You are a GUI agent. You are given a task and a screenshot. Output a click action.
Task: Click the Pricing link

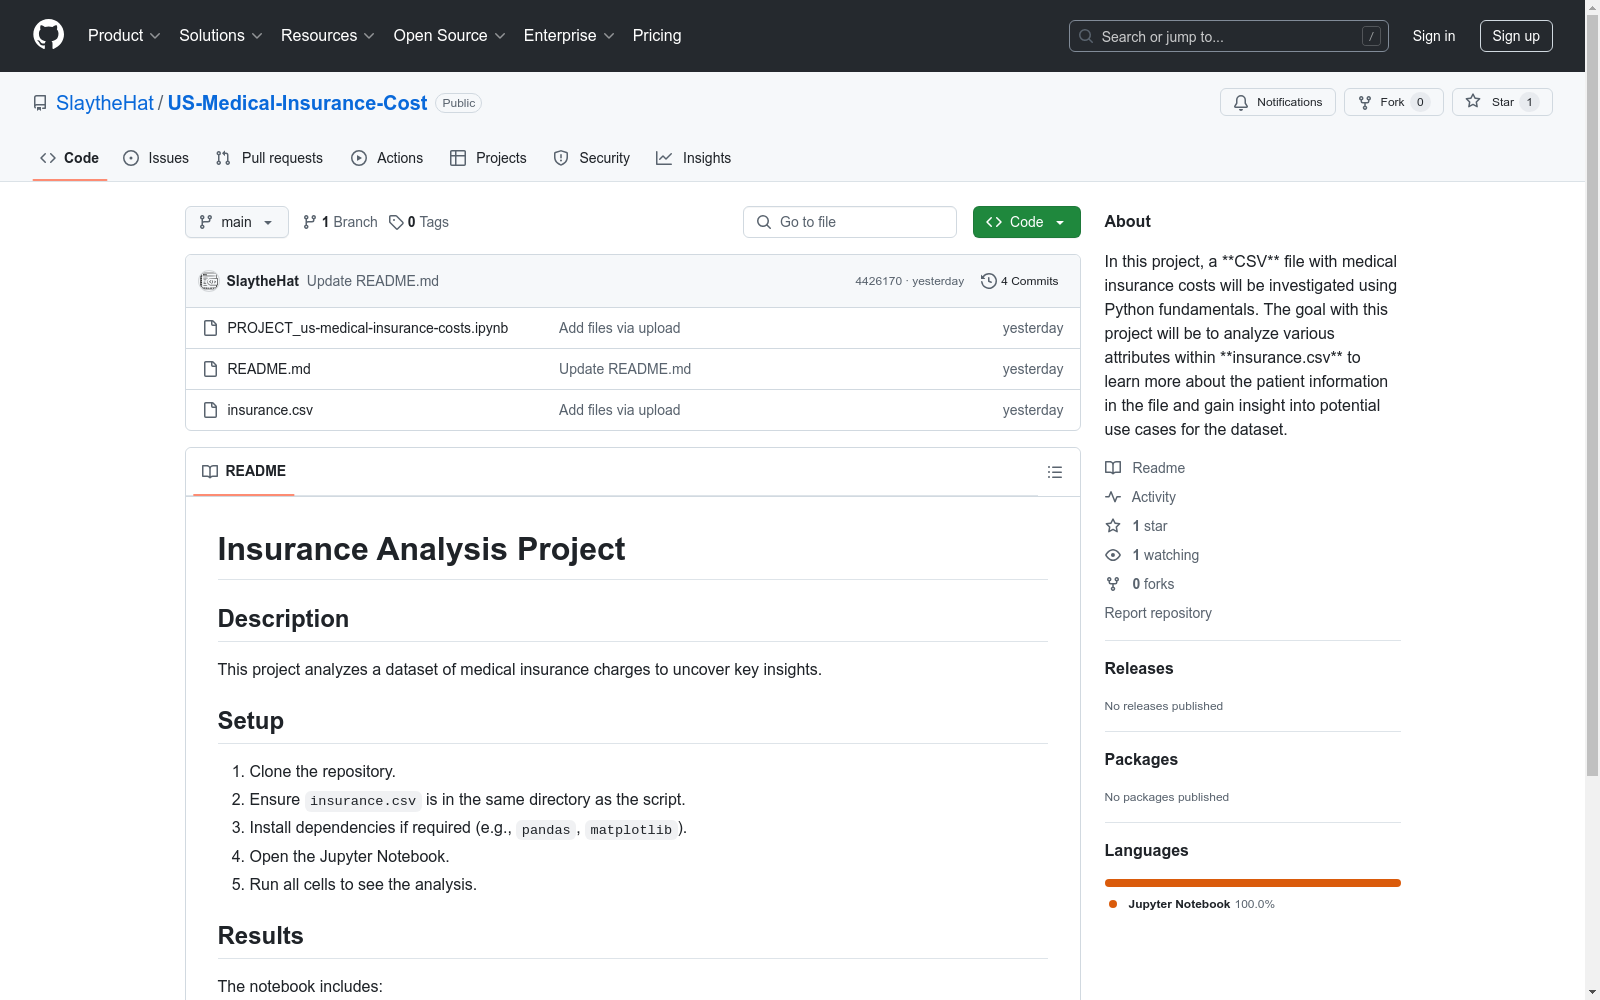(657, 36)
